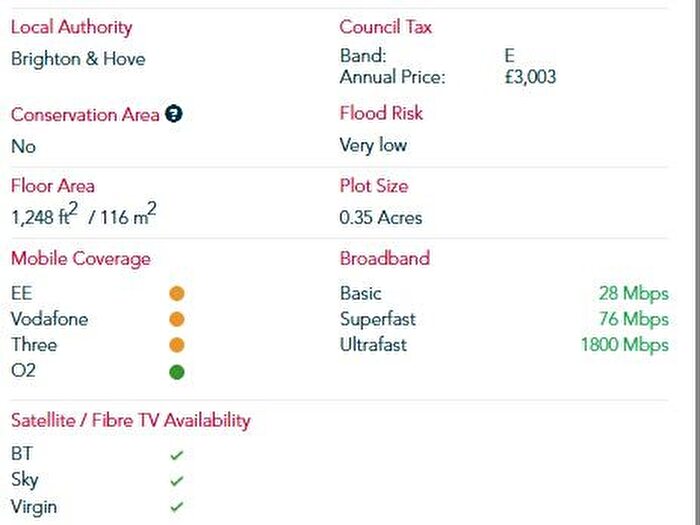Click the orange coverage dot for EE

pos(177,294)
